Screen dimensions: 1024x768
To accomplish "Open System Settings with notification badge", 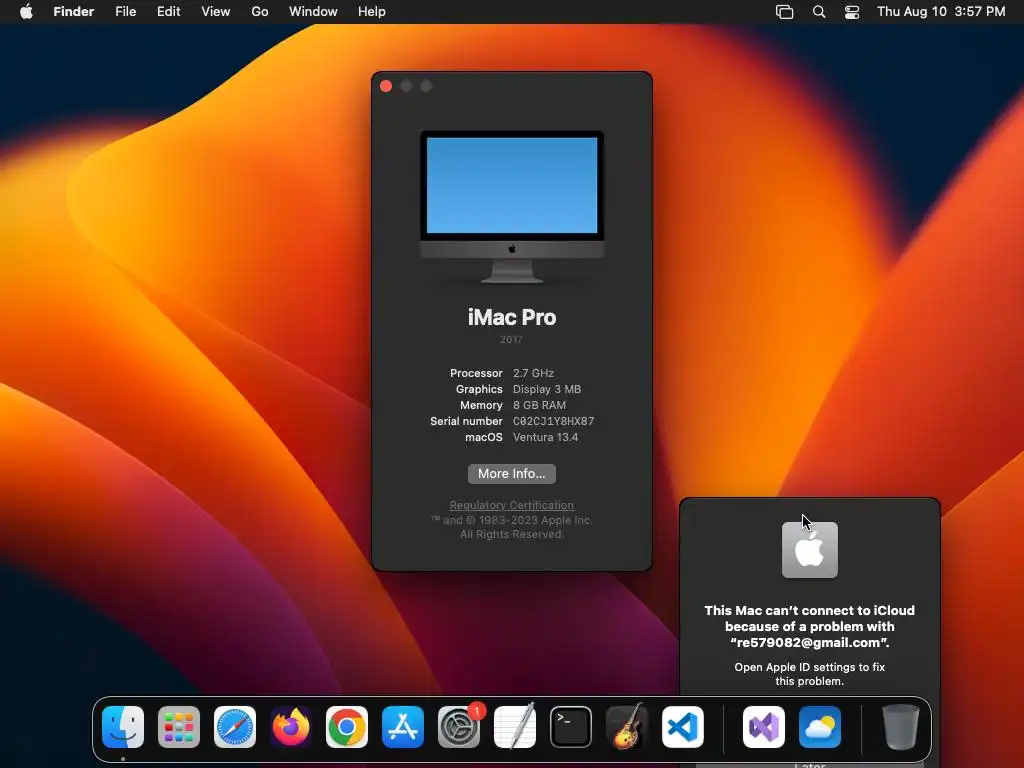I will pos(459,727).
